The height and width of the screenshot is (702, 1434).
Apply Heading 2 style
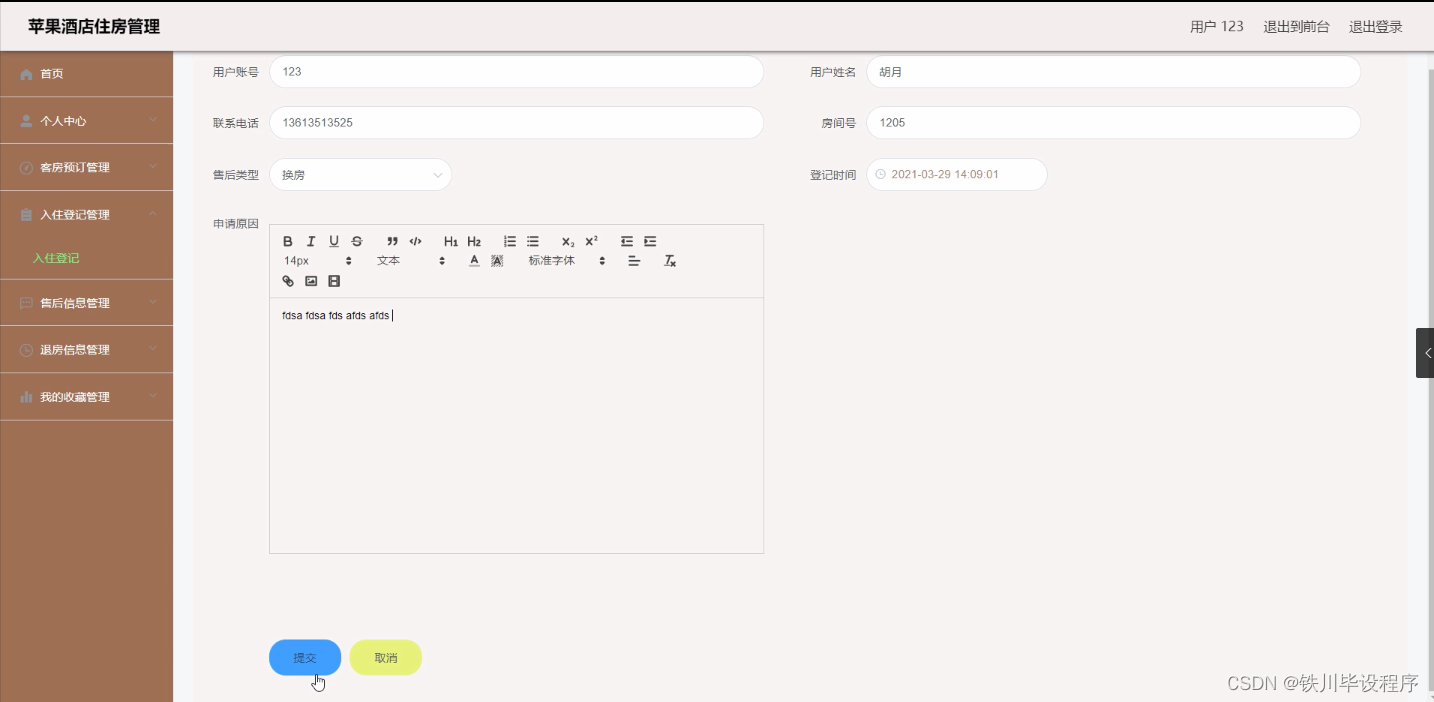474,241
